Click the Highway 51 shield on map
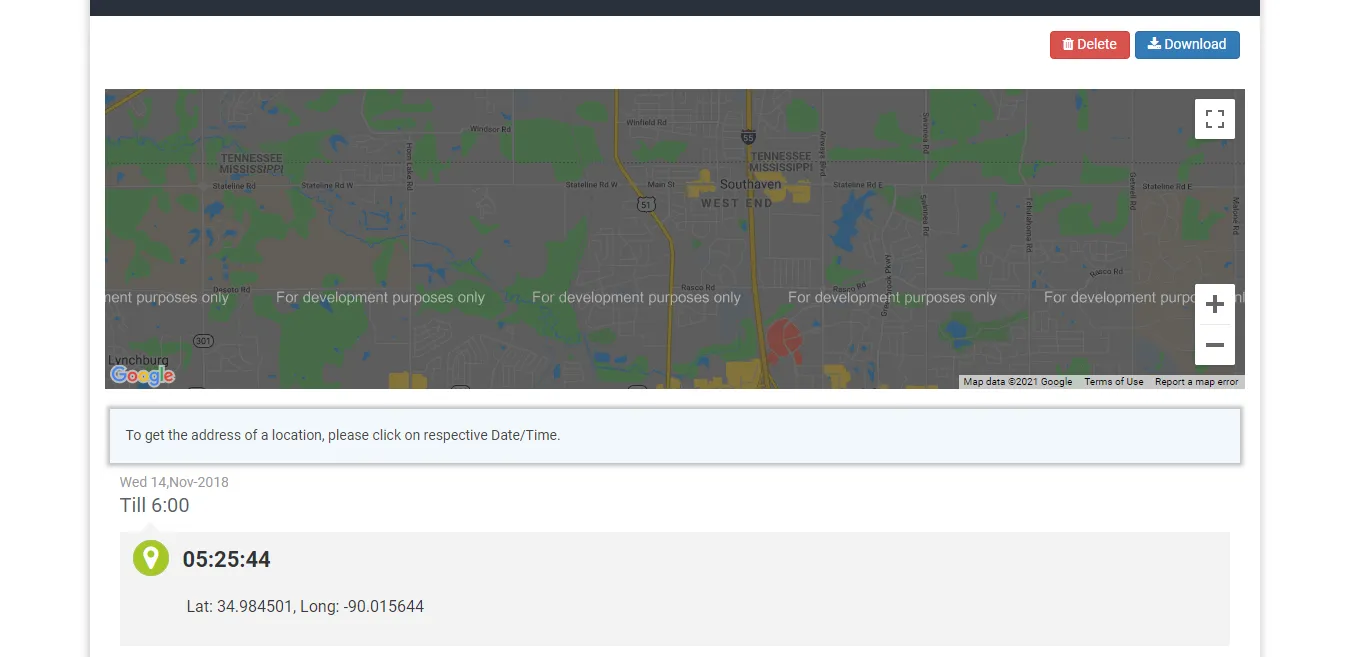The height and width of the screenshot is (657, 1349). pos(646,204)
